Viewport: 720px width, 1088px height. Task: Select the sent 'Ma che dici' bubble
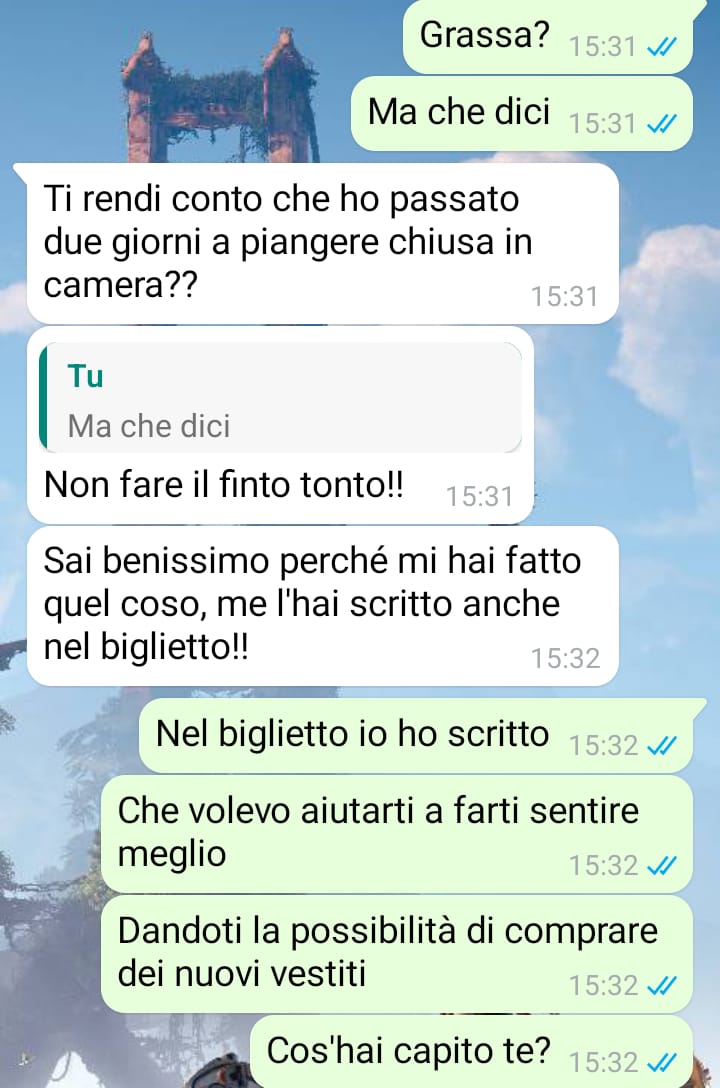coord(522,113)
